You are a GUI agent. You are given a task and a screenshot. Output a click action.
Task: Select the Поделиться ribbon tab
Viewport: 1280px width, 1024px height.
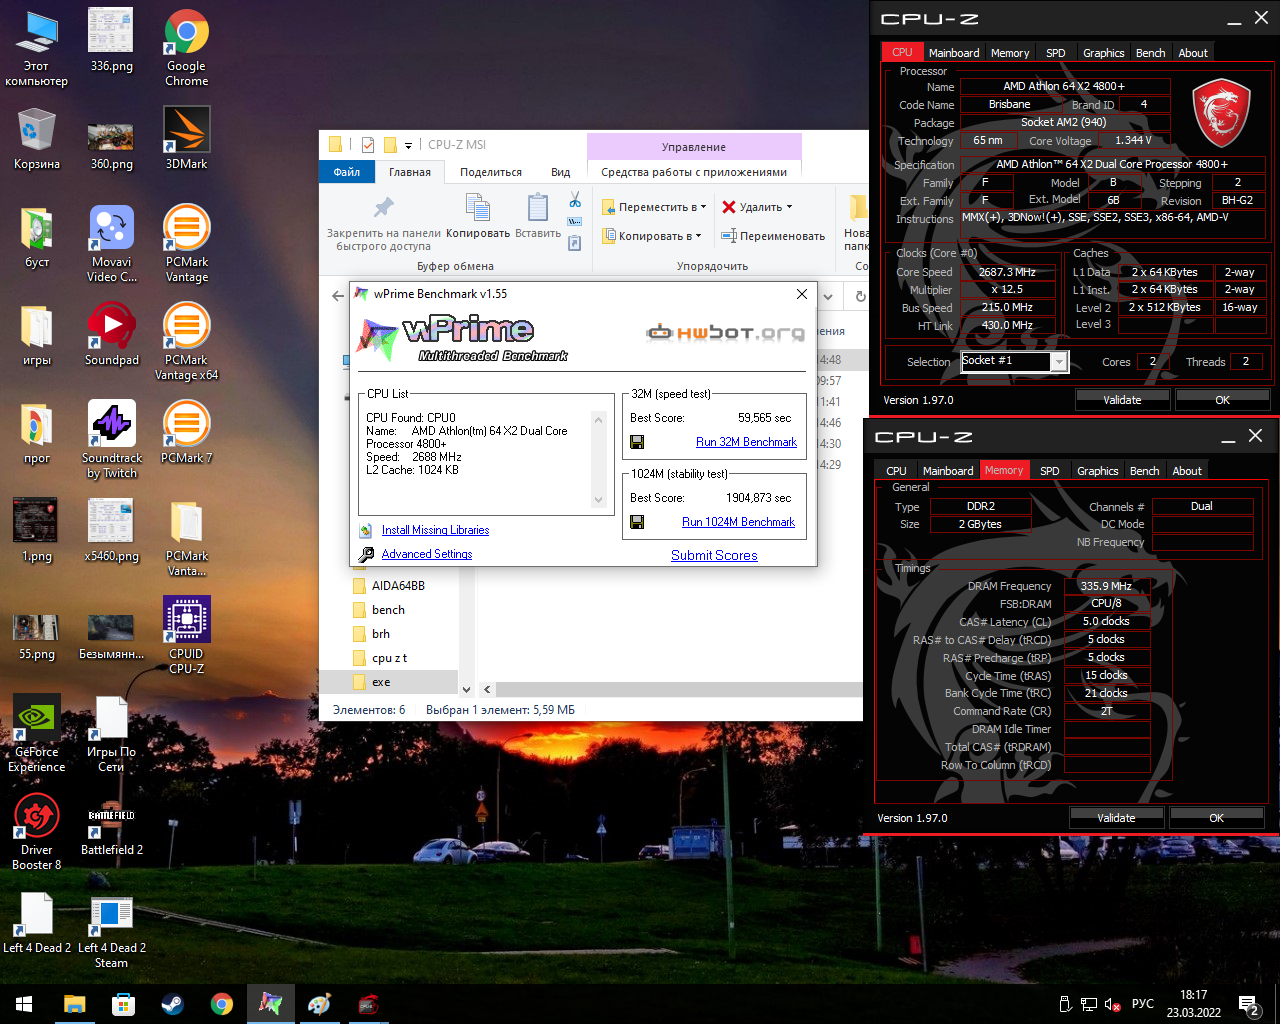(x=491, y=172)
